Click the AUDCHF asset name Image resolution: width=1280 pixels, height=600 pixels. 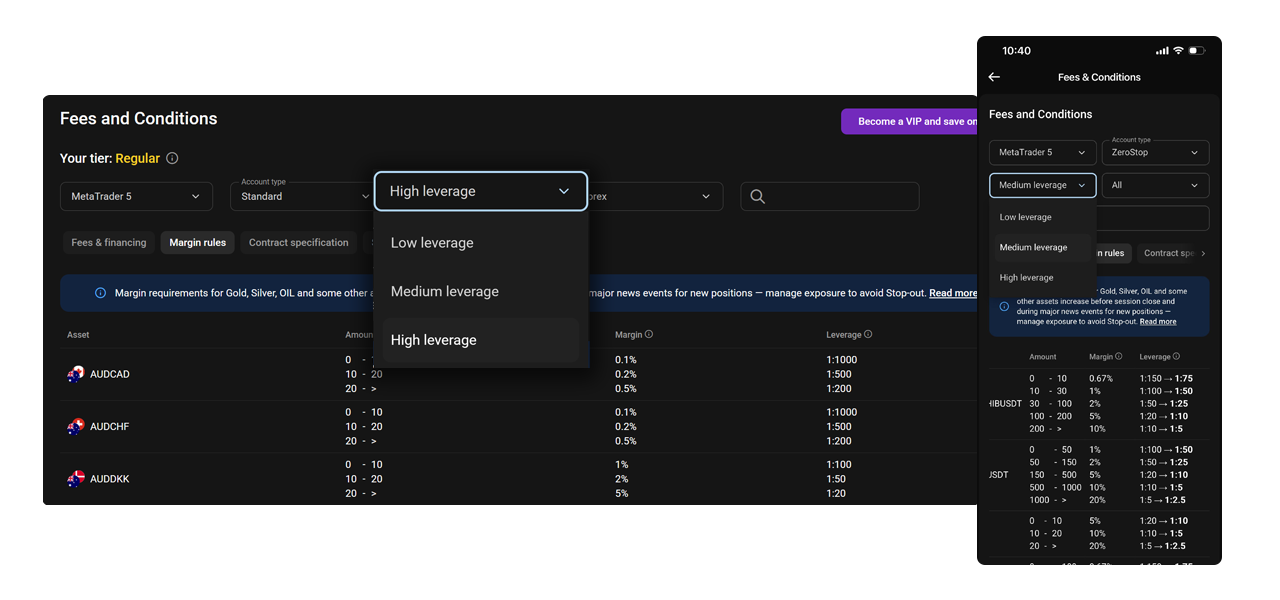pyautogui.click(x=110, y=427)
